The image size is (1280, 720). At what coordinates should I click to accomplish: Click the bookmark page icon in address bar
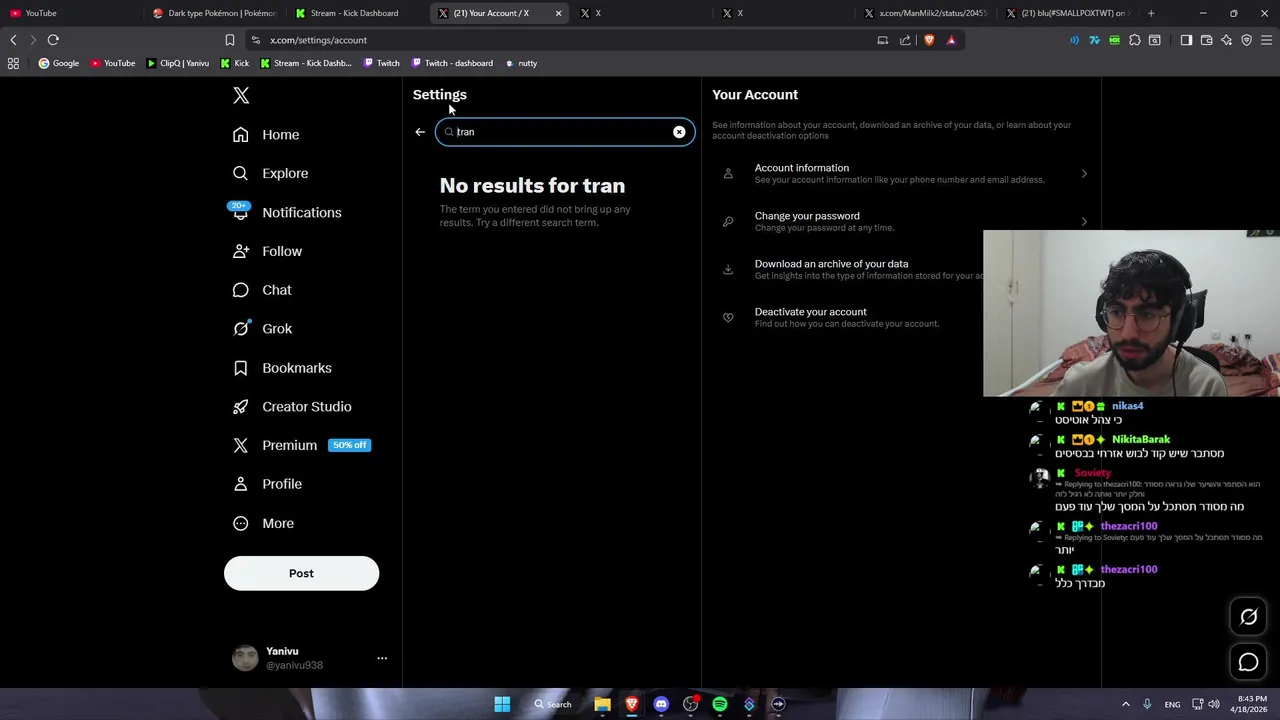[229, 40]
